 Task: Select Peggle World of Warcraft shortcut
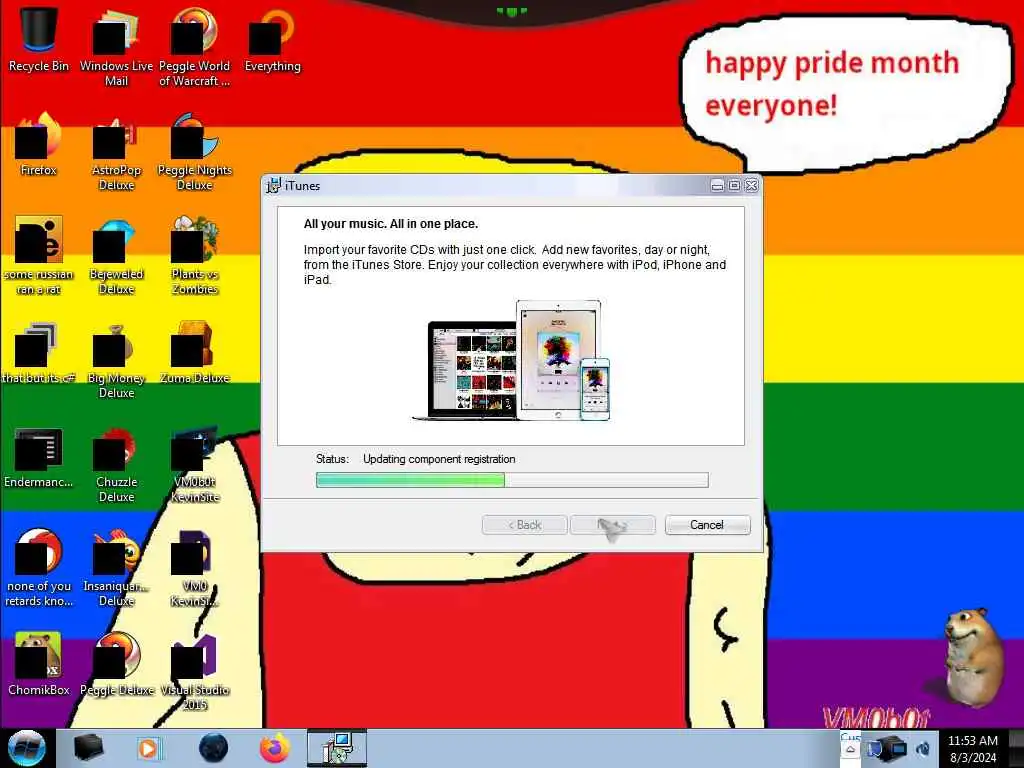195,47
